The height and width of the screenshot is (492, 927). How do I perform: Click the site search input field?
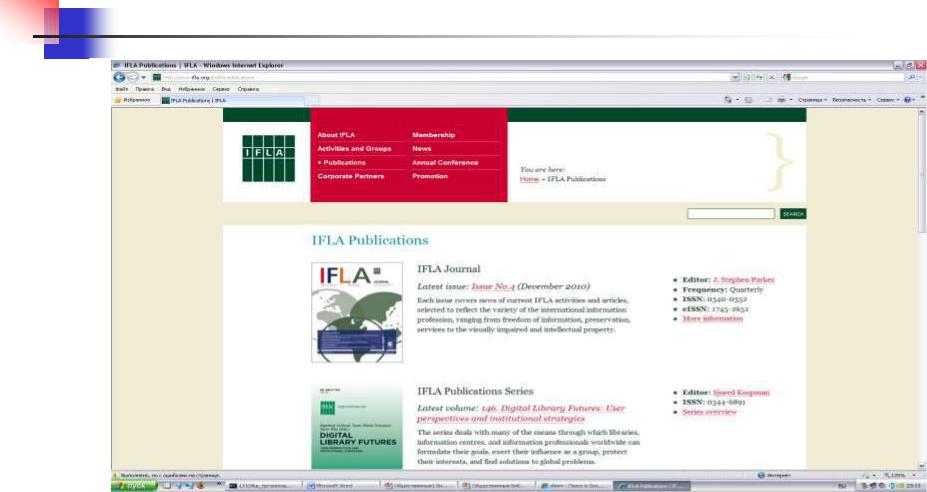click(731, 213)
